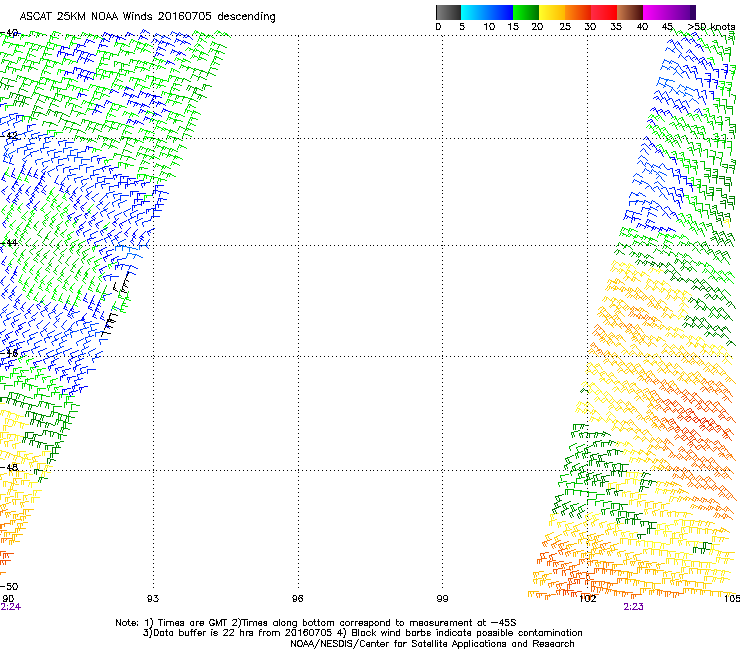
Task: Click the '35' legend scale label
Action: pyautogui.click(x=616, y=27)
